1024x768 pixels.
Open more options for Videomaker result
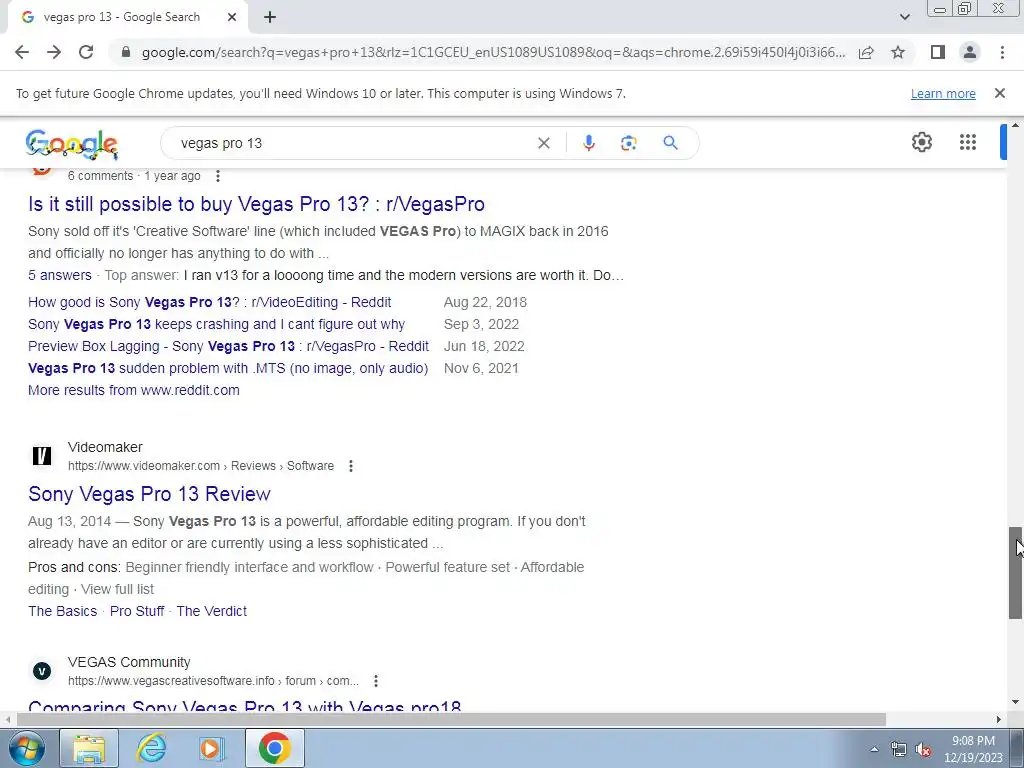[x=351, y=466]
